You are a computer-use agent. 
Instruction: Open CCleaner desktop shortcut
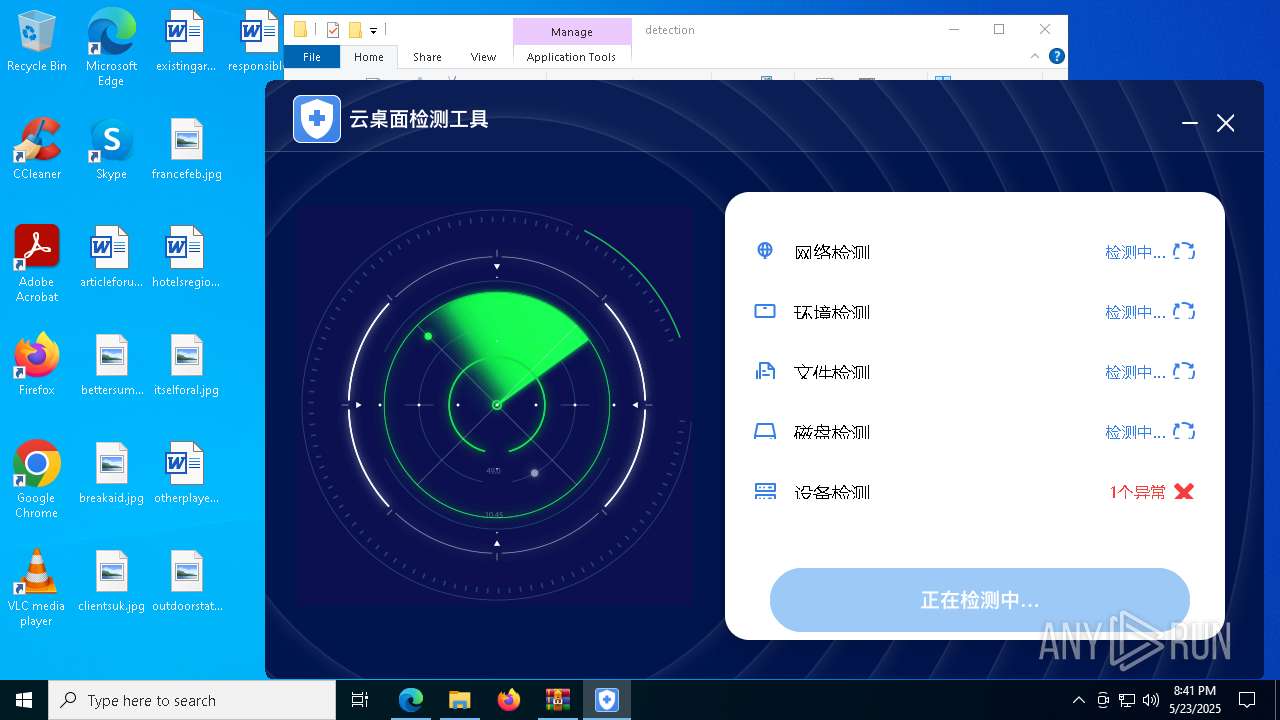(x=37, y=149)
